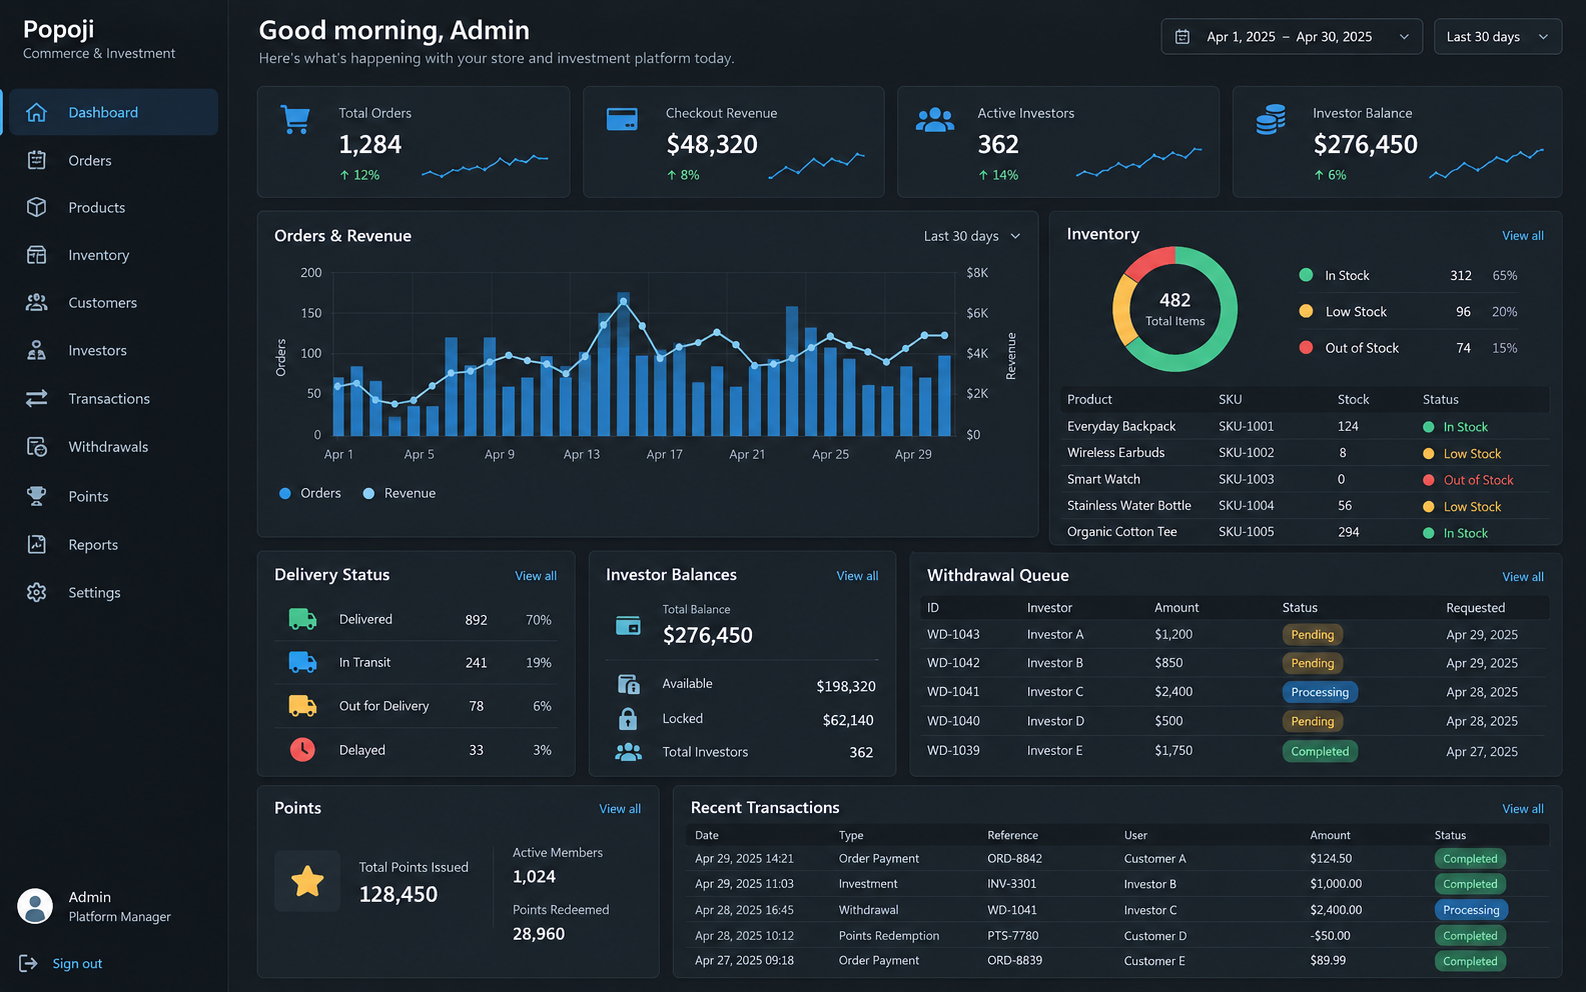Click the blue In Transit truck icon
This screenshot has height=992, width=1586.
(x=302, y=662)
